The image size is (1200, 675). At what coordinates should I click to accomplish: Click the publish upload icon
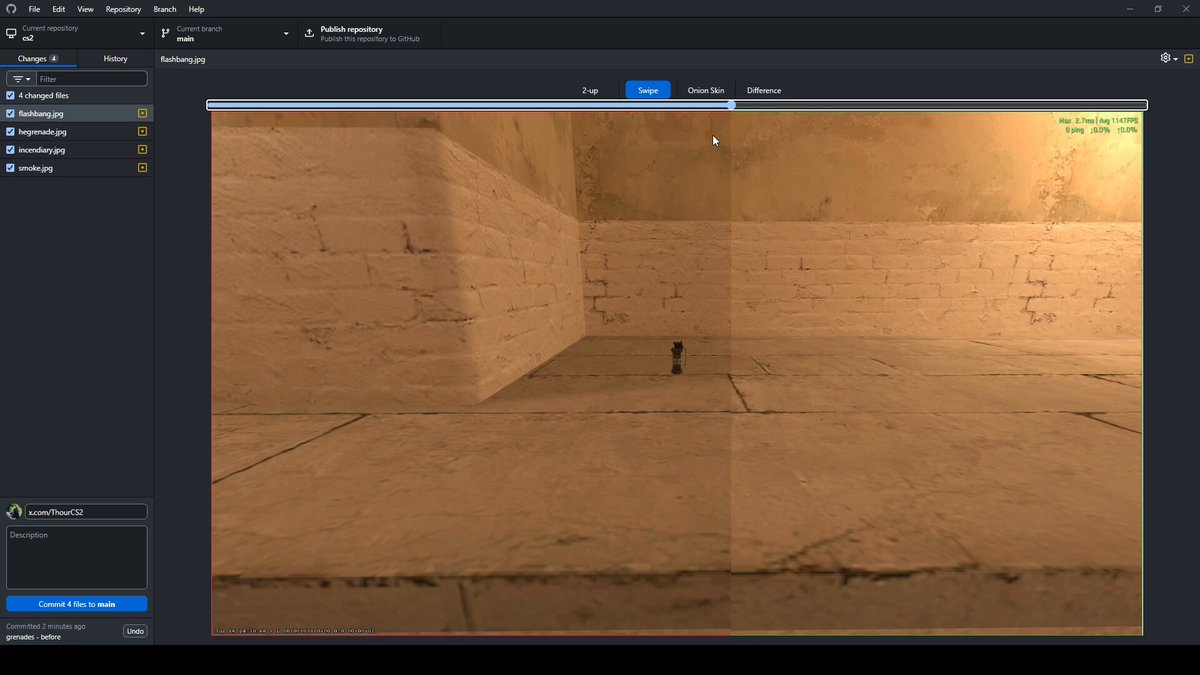point(309,33)
